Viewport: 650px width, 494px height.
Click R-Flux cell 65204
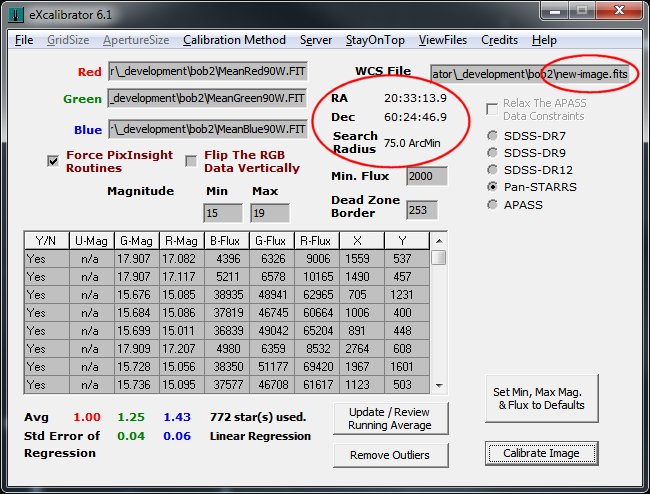pos(317,331)
